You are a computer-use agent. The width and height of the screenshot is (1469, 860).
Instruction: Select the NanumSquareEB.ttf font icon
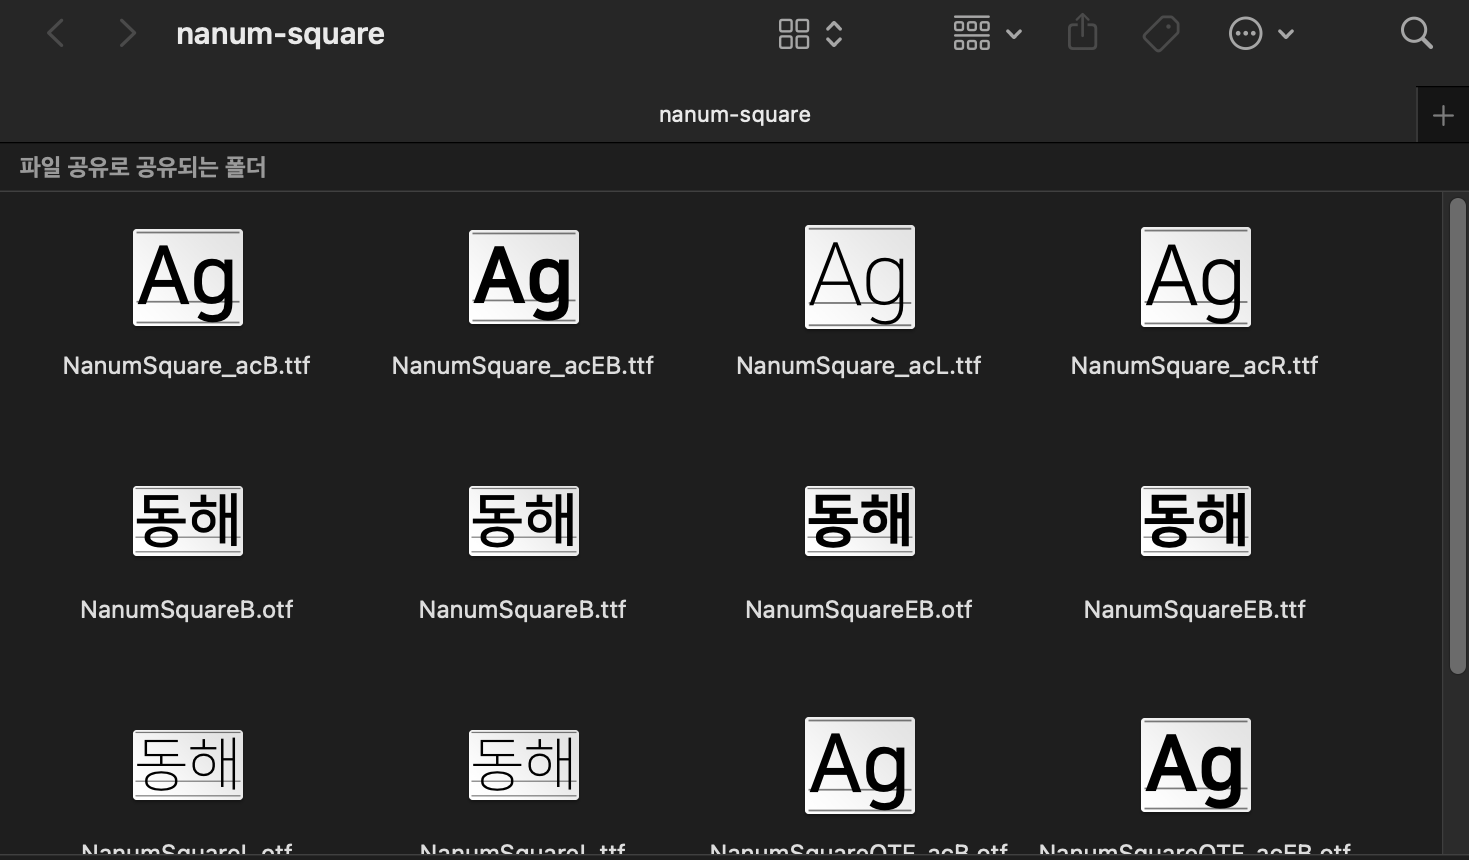1196,520
